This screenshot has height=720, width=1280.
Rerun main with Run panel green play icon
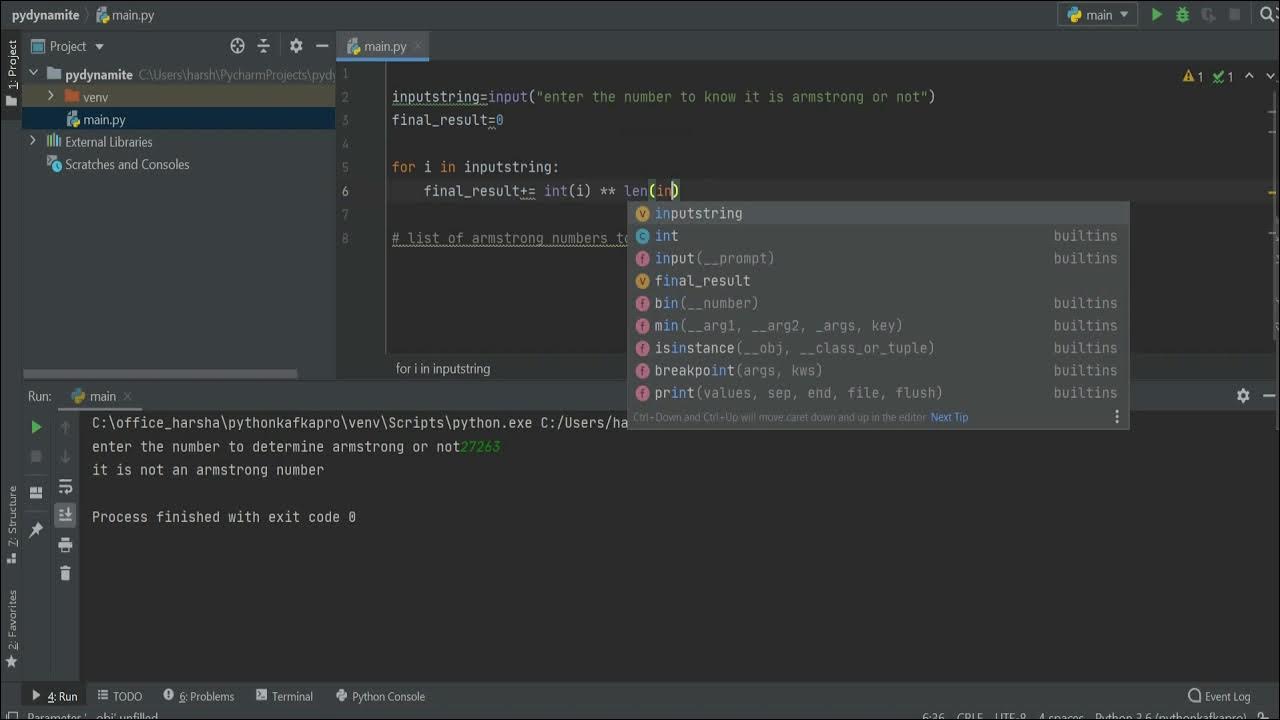[36, 427]
